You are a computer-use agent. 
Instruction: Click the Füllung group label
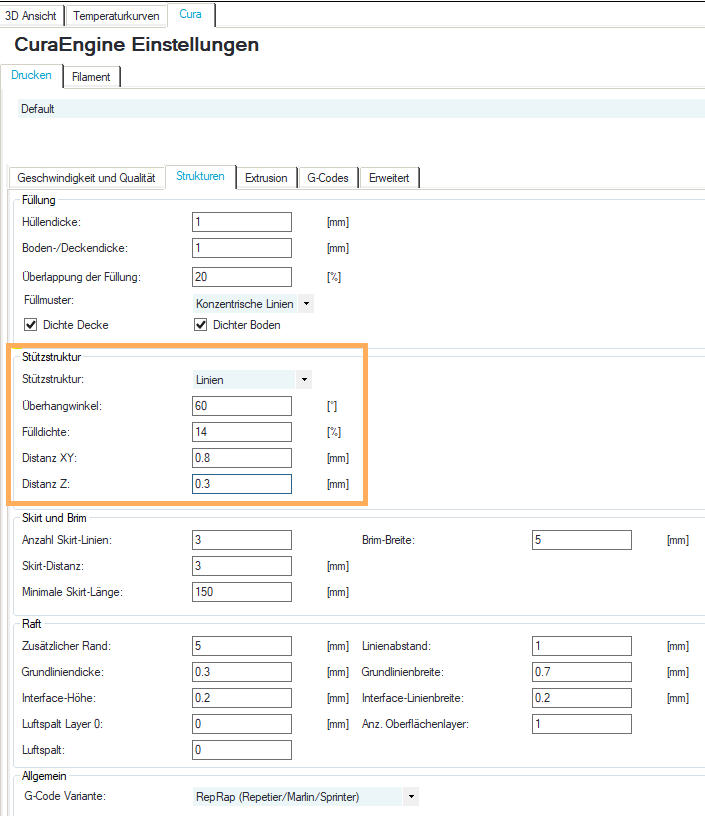point(39,200)
